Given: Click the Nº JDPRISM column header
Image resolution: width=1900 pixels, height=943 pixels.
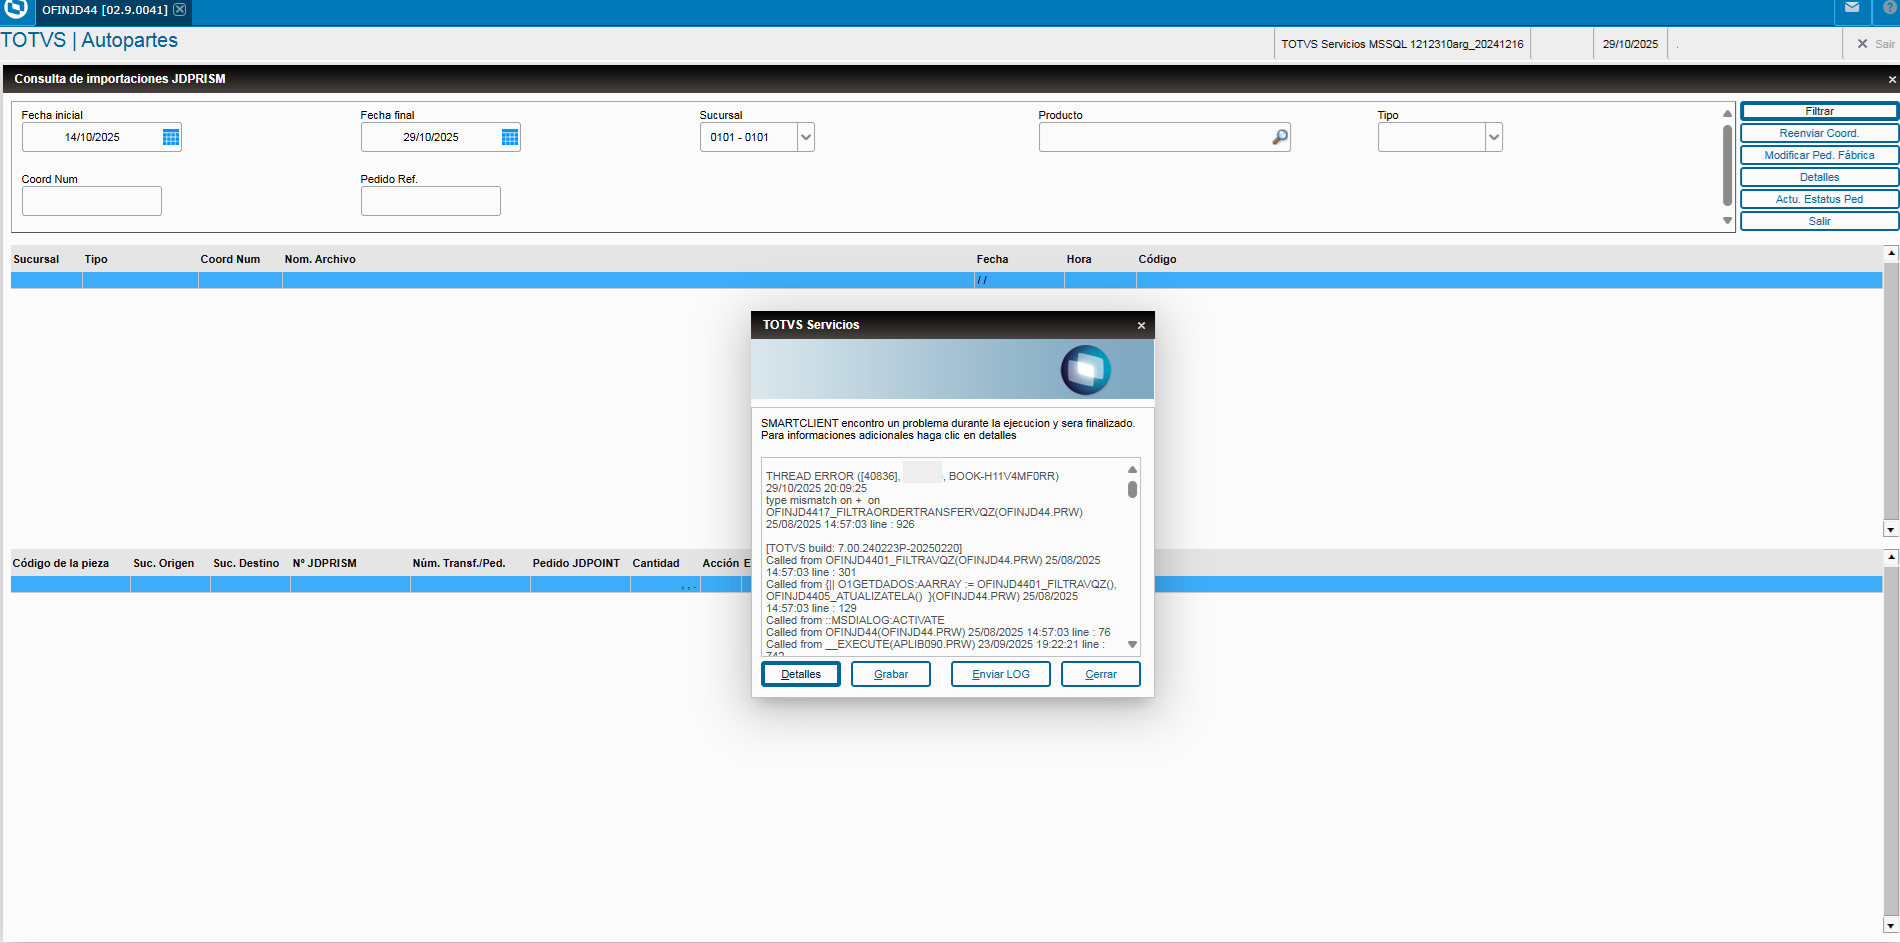Looking at the screenshot, I should pos(325,563).
